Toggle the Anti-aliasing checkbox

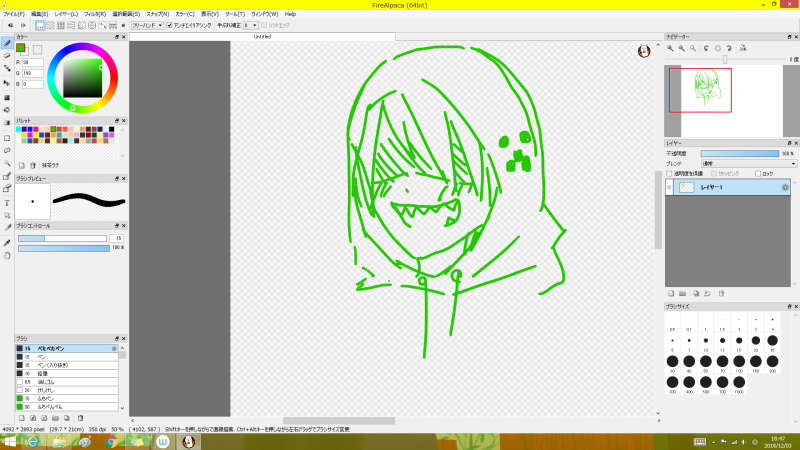pos(169,25)
